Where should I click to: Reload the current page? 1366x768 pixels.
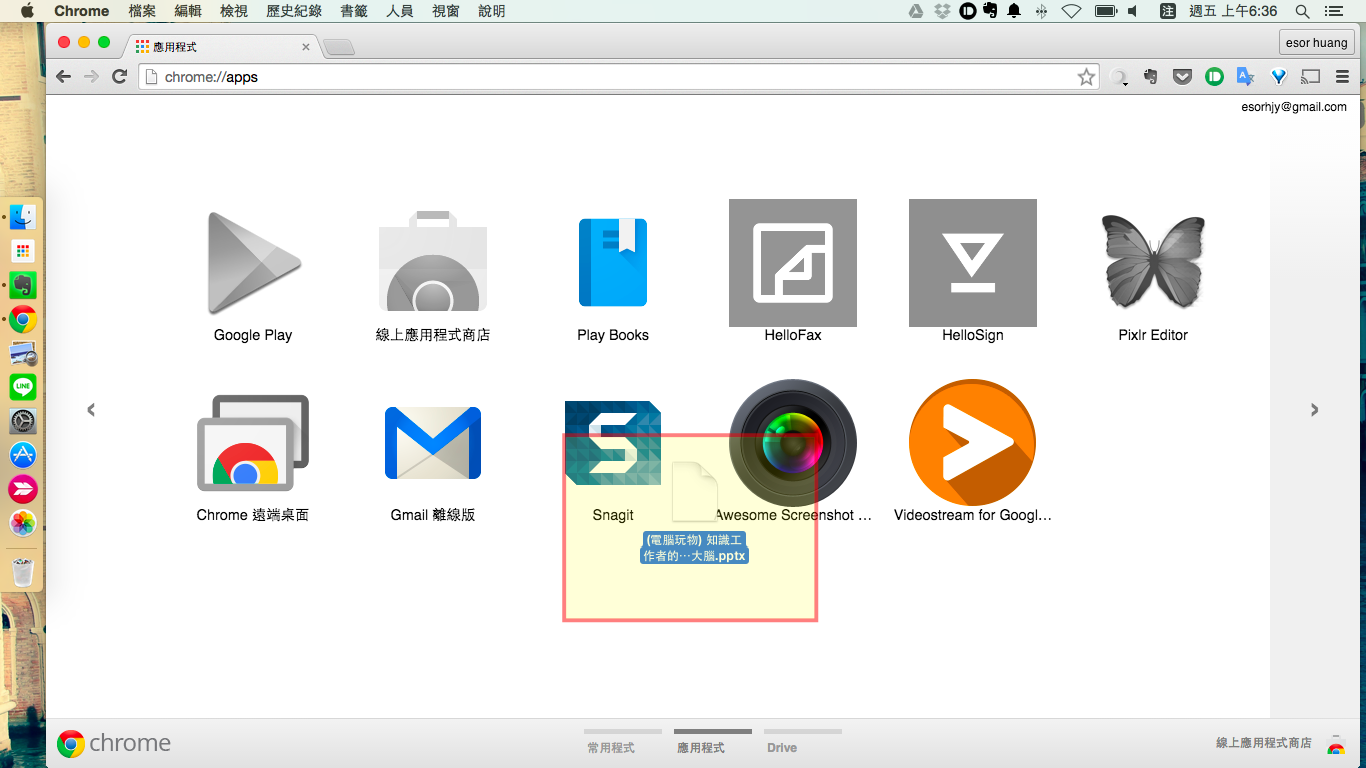(x=119, y=77)
